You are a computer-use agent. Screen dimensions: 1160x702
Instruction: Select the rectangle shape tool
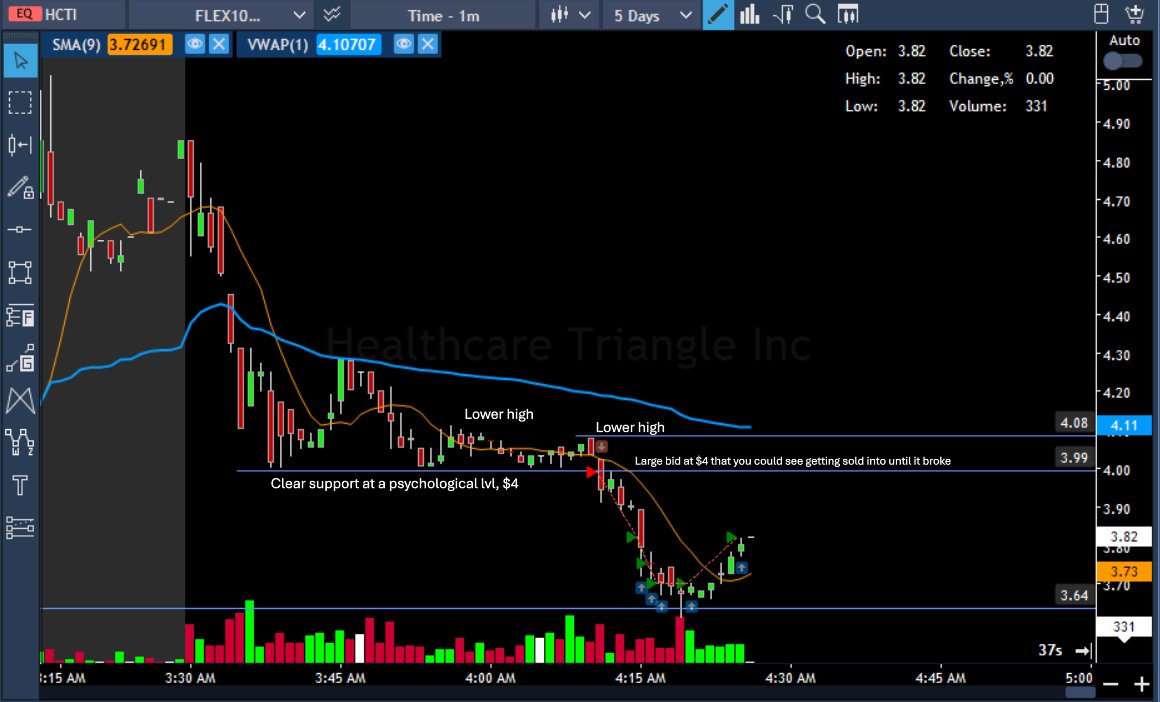tap(20, 273)
